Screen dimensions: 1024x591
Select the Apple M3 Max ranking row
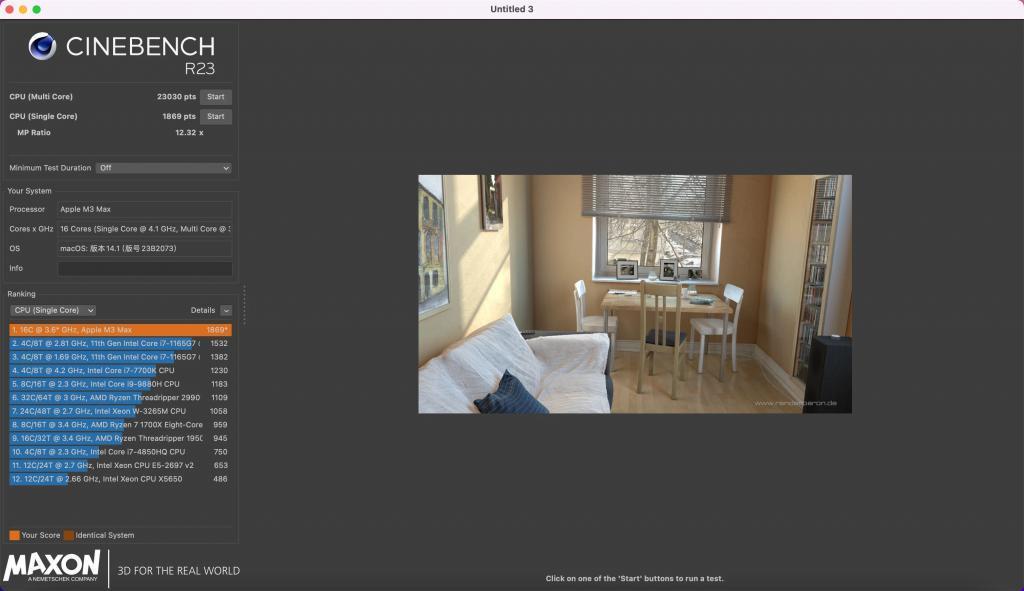[x=120, y=330]
